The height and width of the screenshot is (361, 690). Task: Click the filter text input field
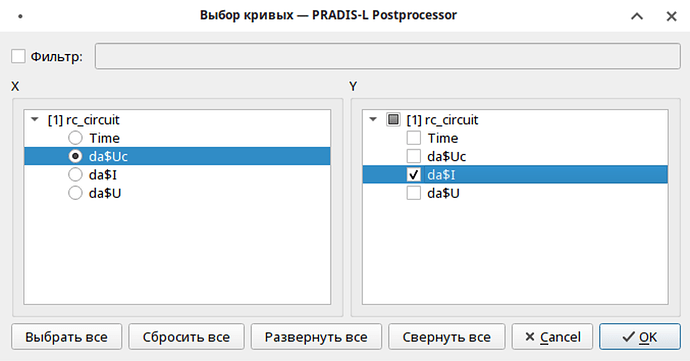pos(388,56)
